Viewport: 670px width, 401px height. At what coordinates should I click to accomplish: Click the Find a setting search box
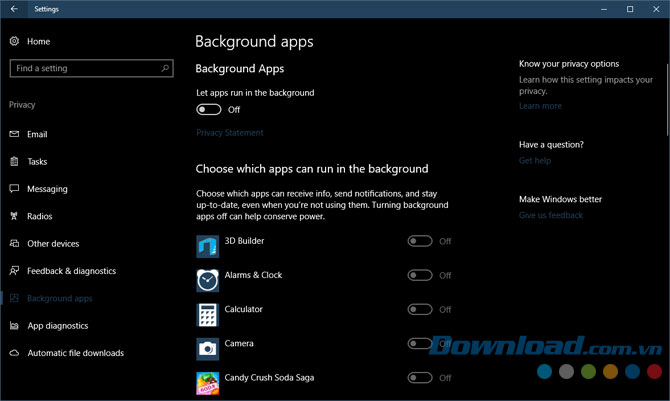tap(91, 68)
